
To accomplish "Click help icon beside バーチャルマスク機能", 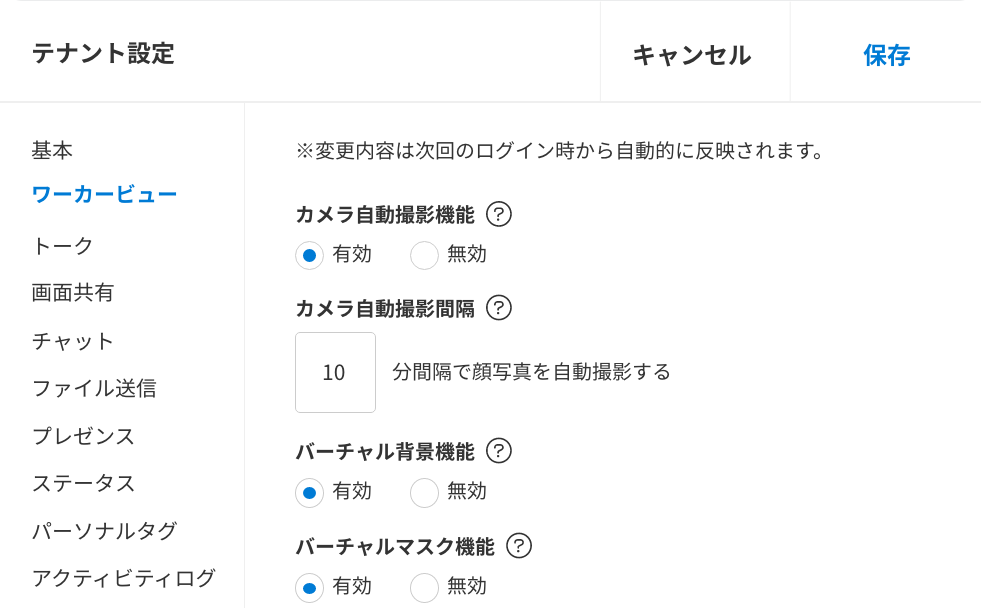I will [x=518, y=546].
